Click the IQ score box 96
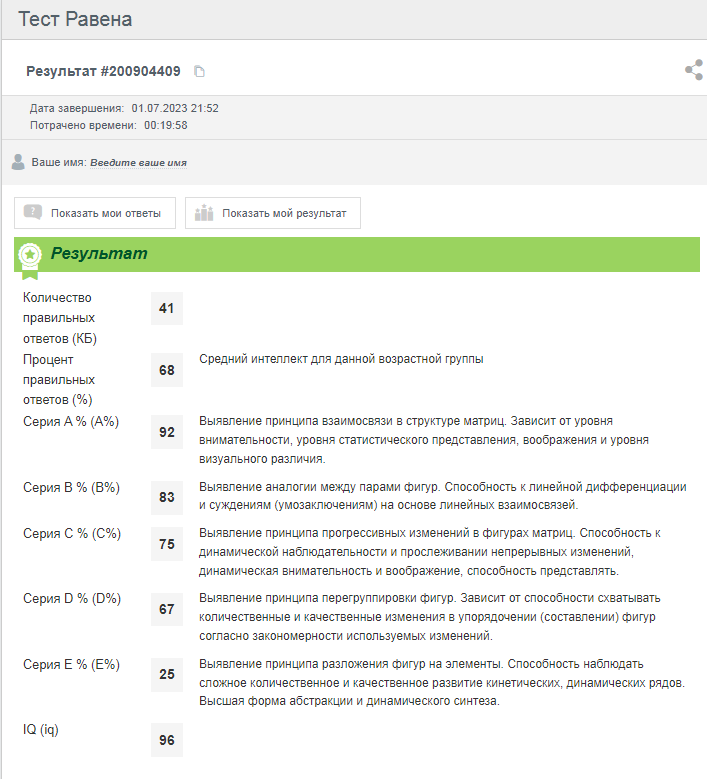Viewport: 707px width, 779px height. pyautogui.click(x=166, y=740)
